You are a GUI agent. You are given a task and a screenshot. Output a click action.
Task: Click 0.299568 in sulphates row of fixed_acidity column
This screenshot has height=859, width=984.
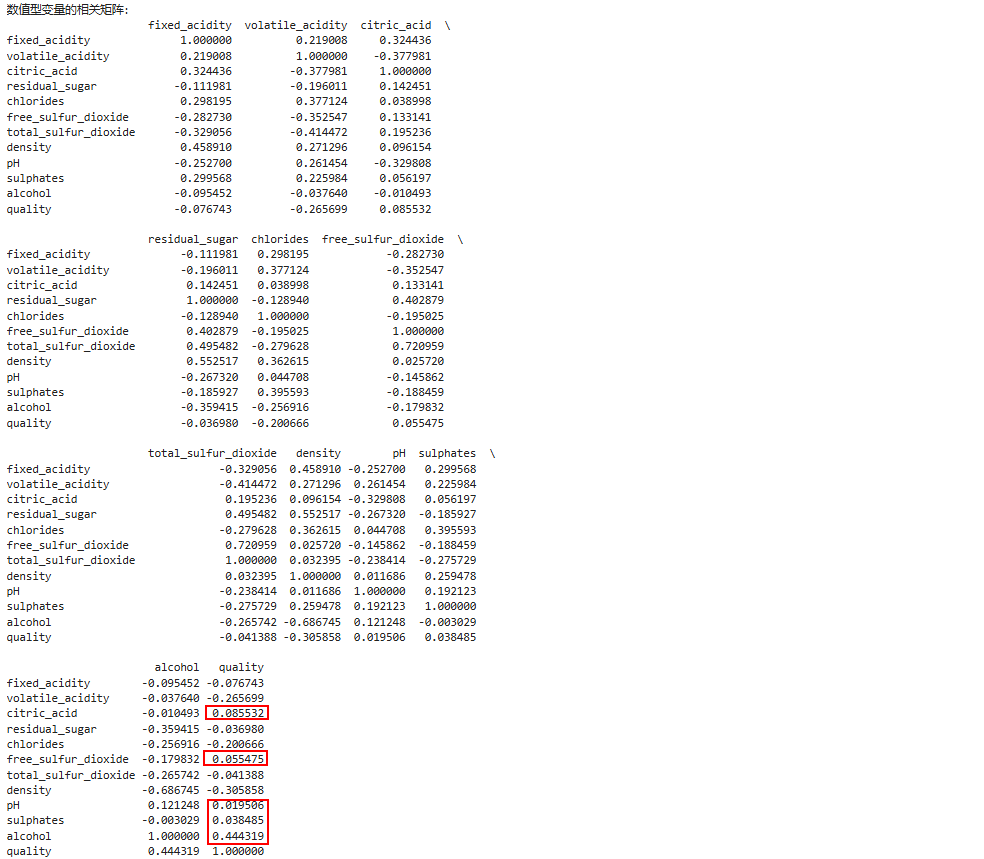coord(206,178)
